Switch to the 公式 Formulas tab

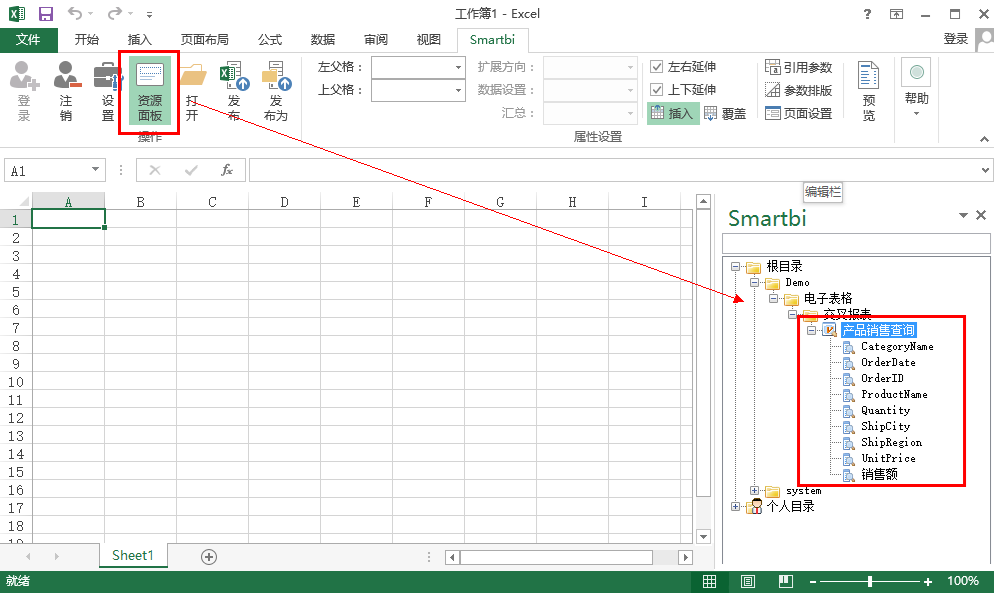[269, 39]
